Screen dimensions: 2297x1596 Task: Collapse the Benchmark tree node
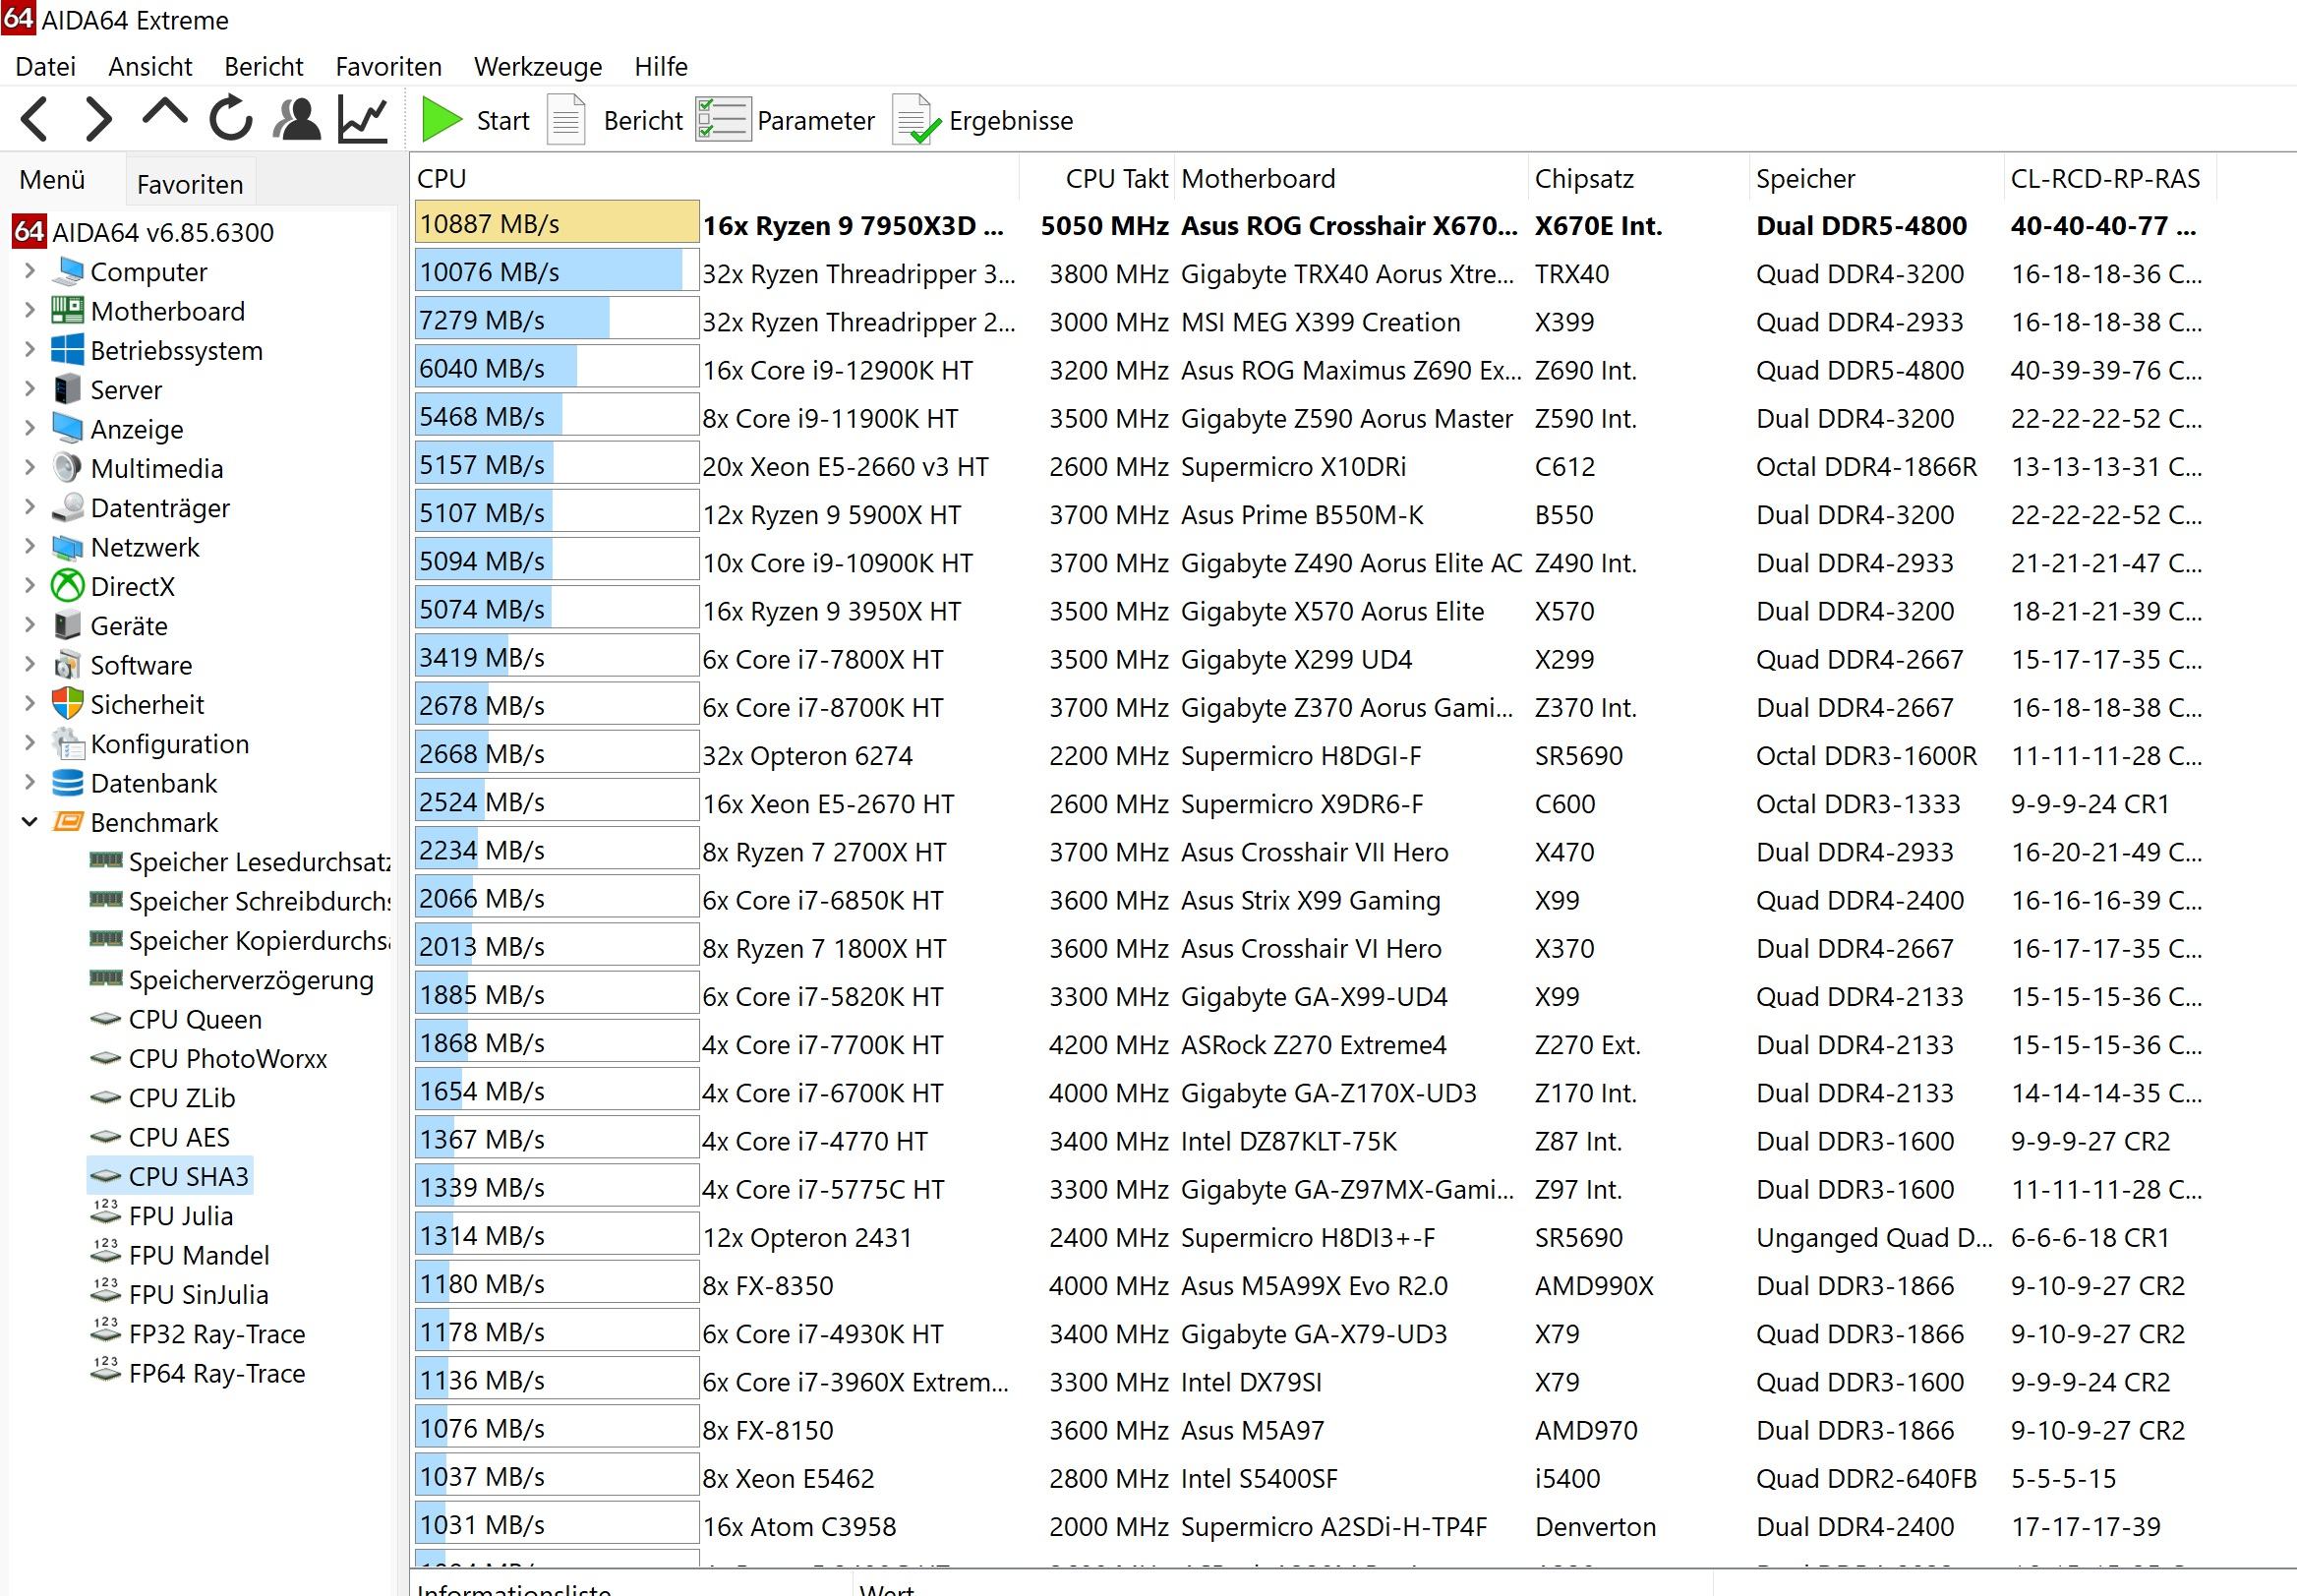pos(29,822)
